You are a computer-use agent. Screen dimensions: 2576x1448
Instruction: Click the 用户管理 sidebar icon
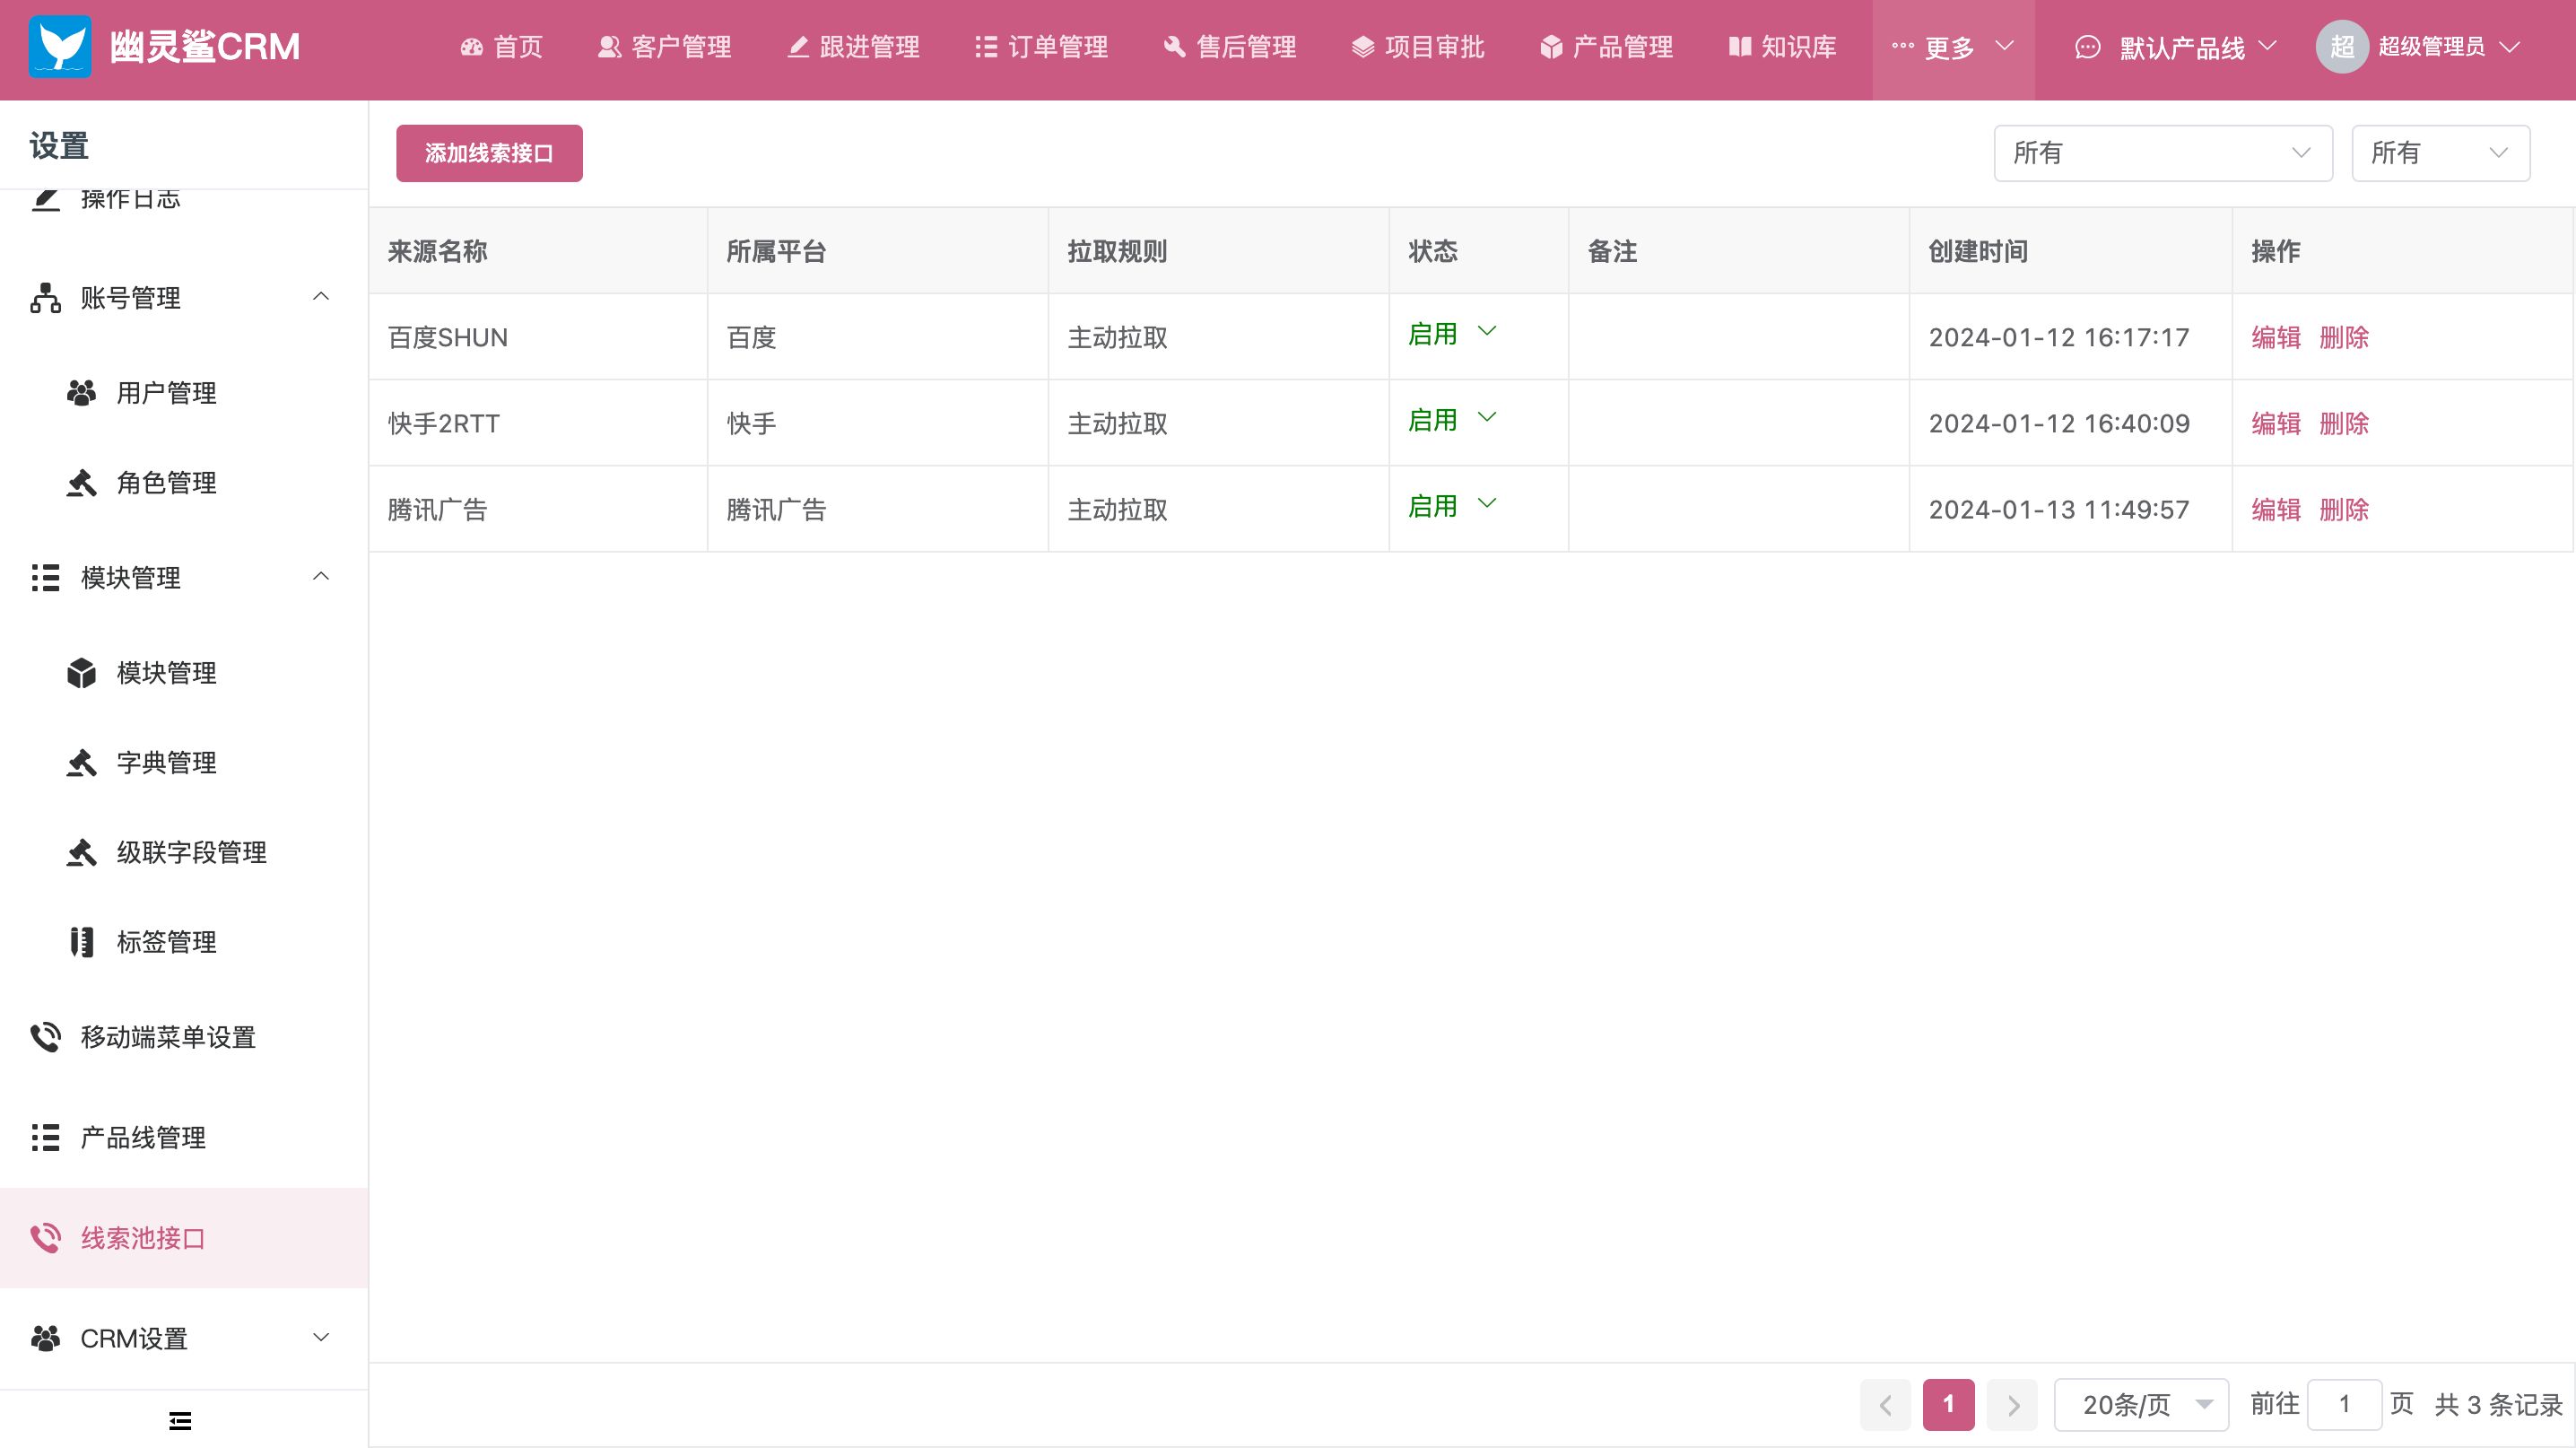(83, 393)
